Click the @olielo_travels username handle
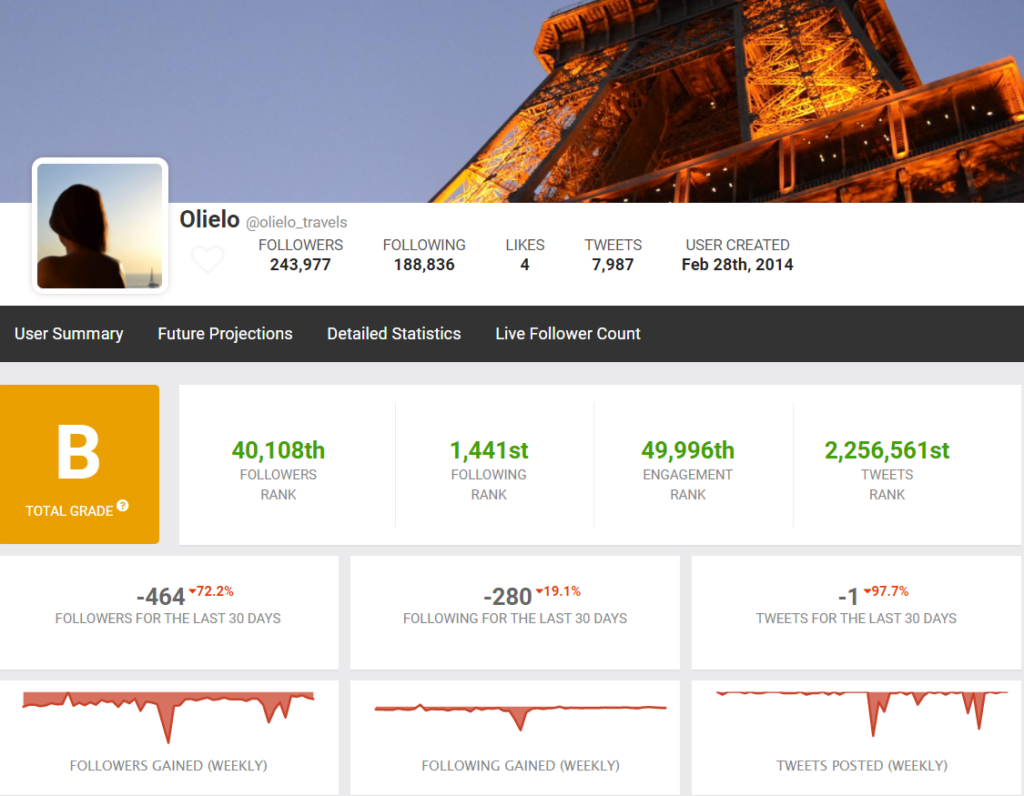This screenshot has width=1024, height=796. [297, 222]
